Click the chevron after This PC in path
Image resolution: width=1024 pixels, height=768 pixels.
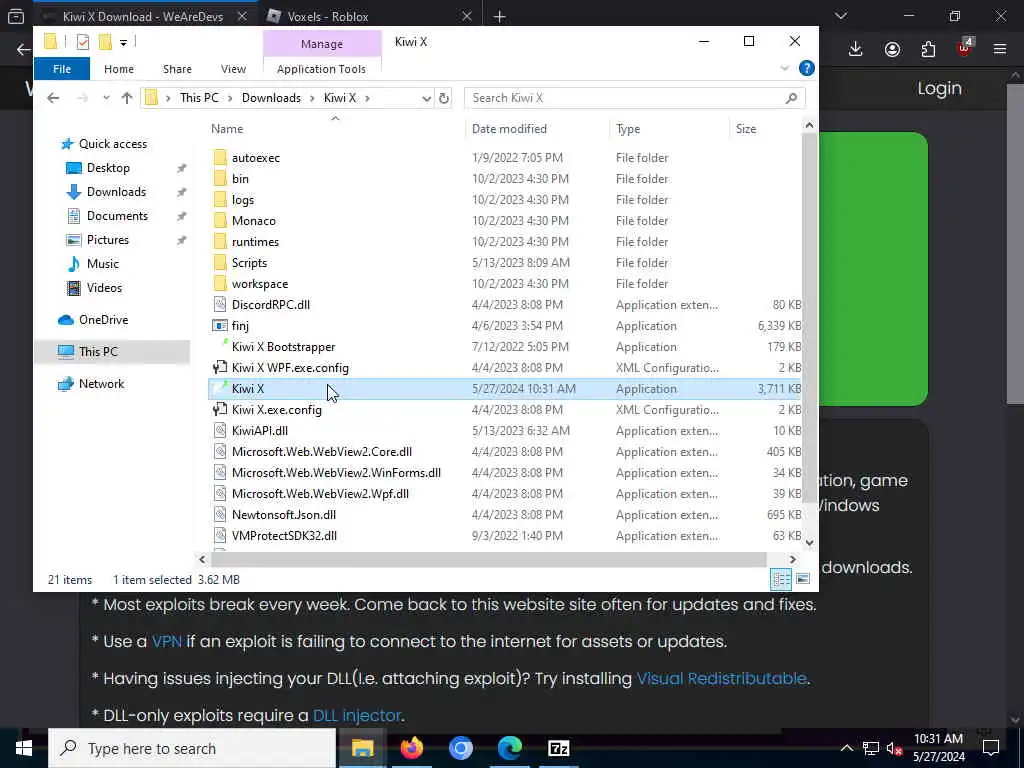point(230,98)
